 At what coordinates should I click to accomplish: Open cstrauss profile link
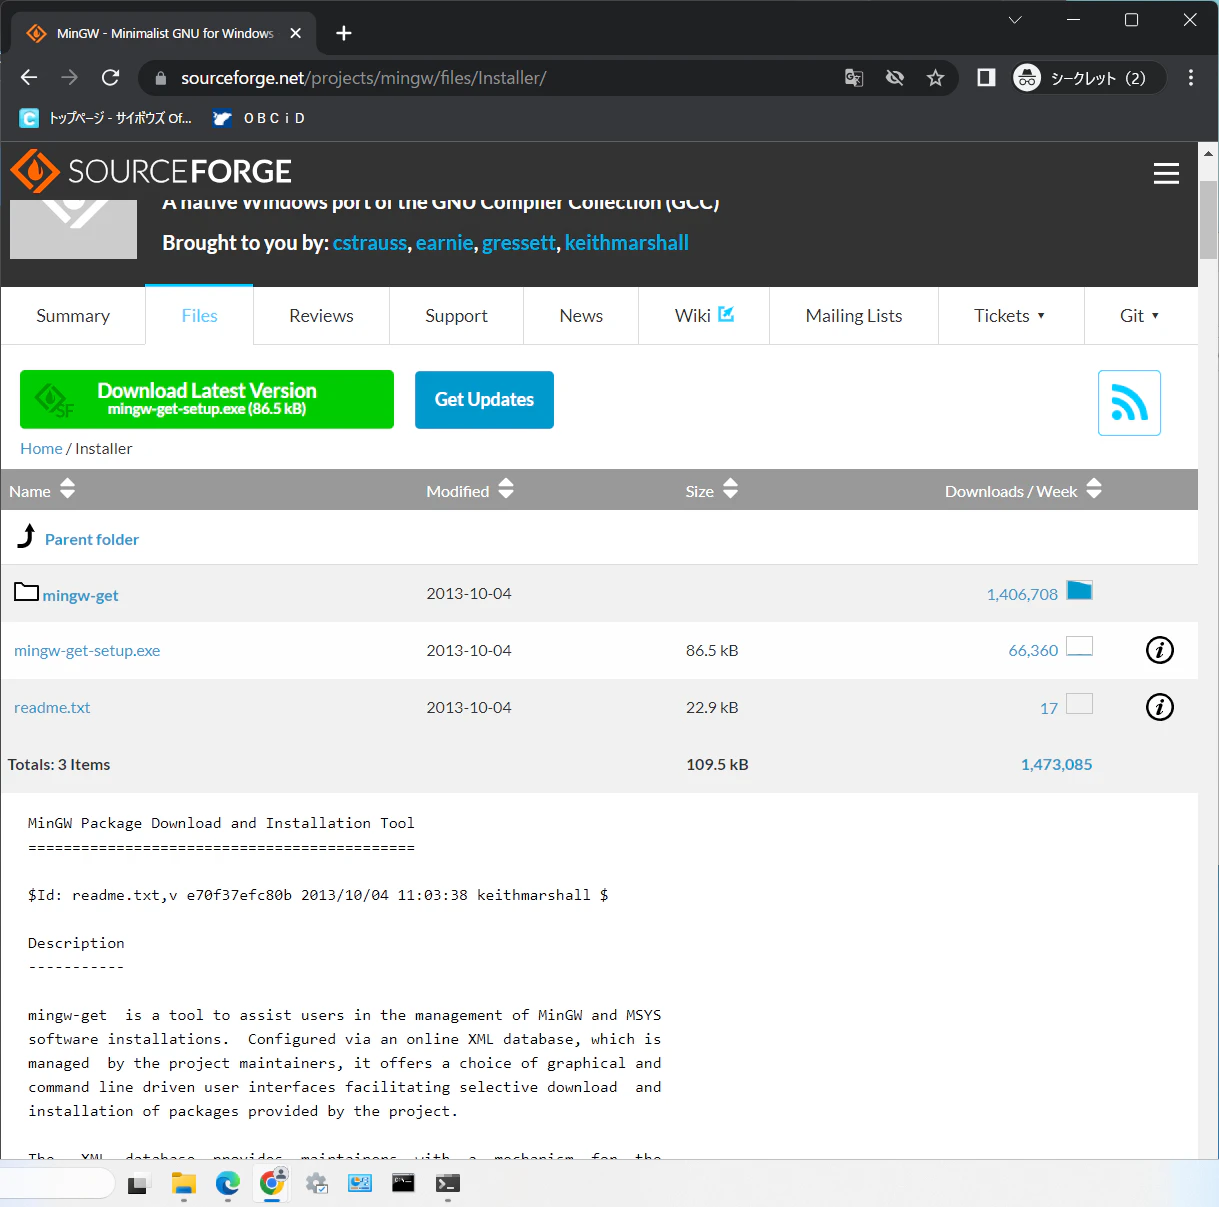pyautogui.click(x=370, y=243)
